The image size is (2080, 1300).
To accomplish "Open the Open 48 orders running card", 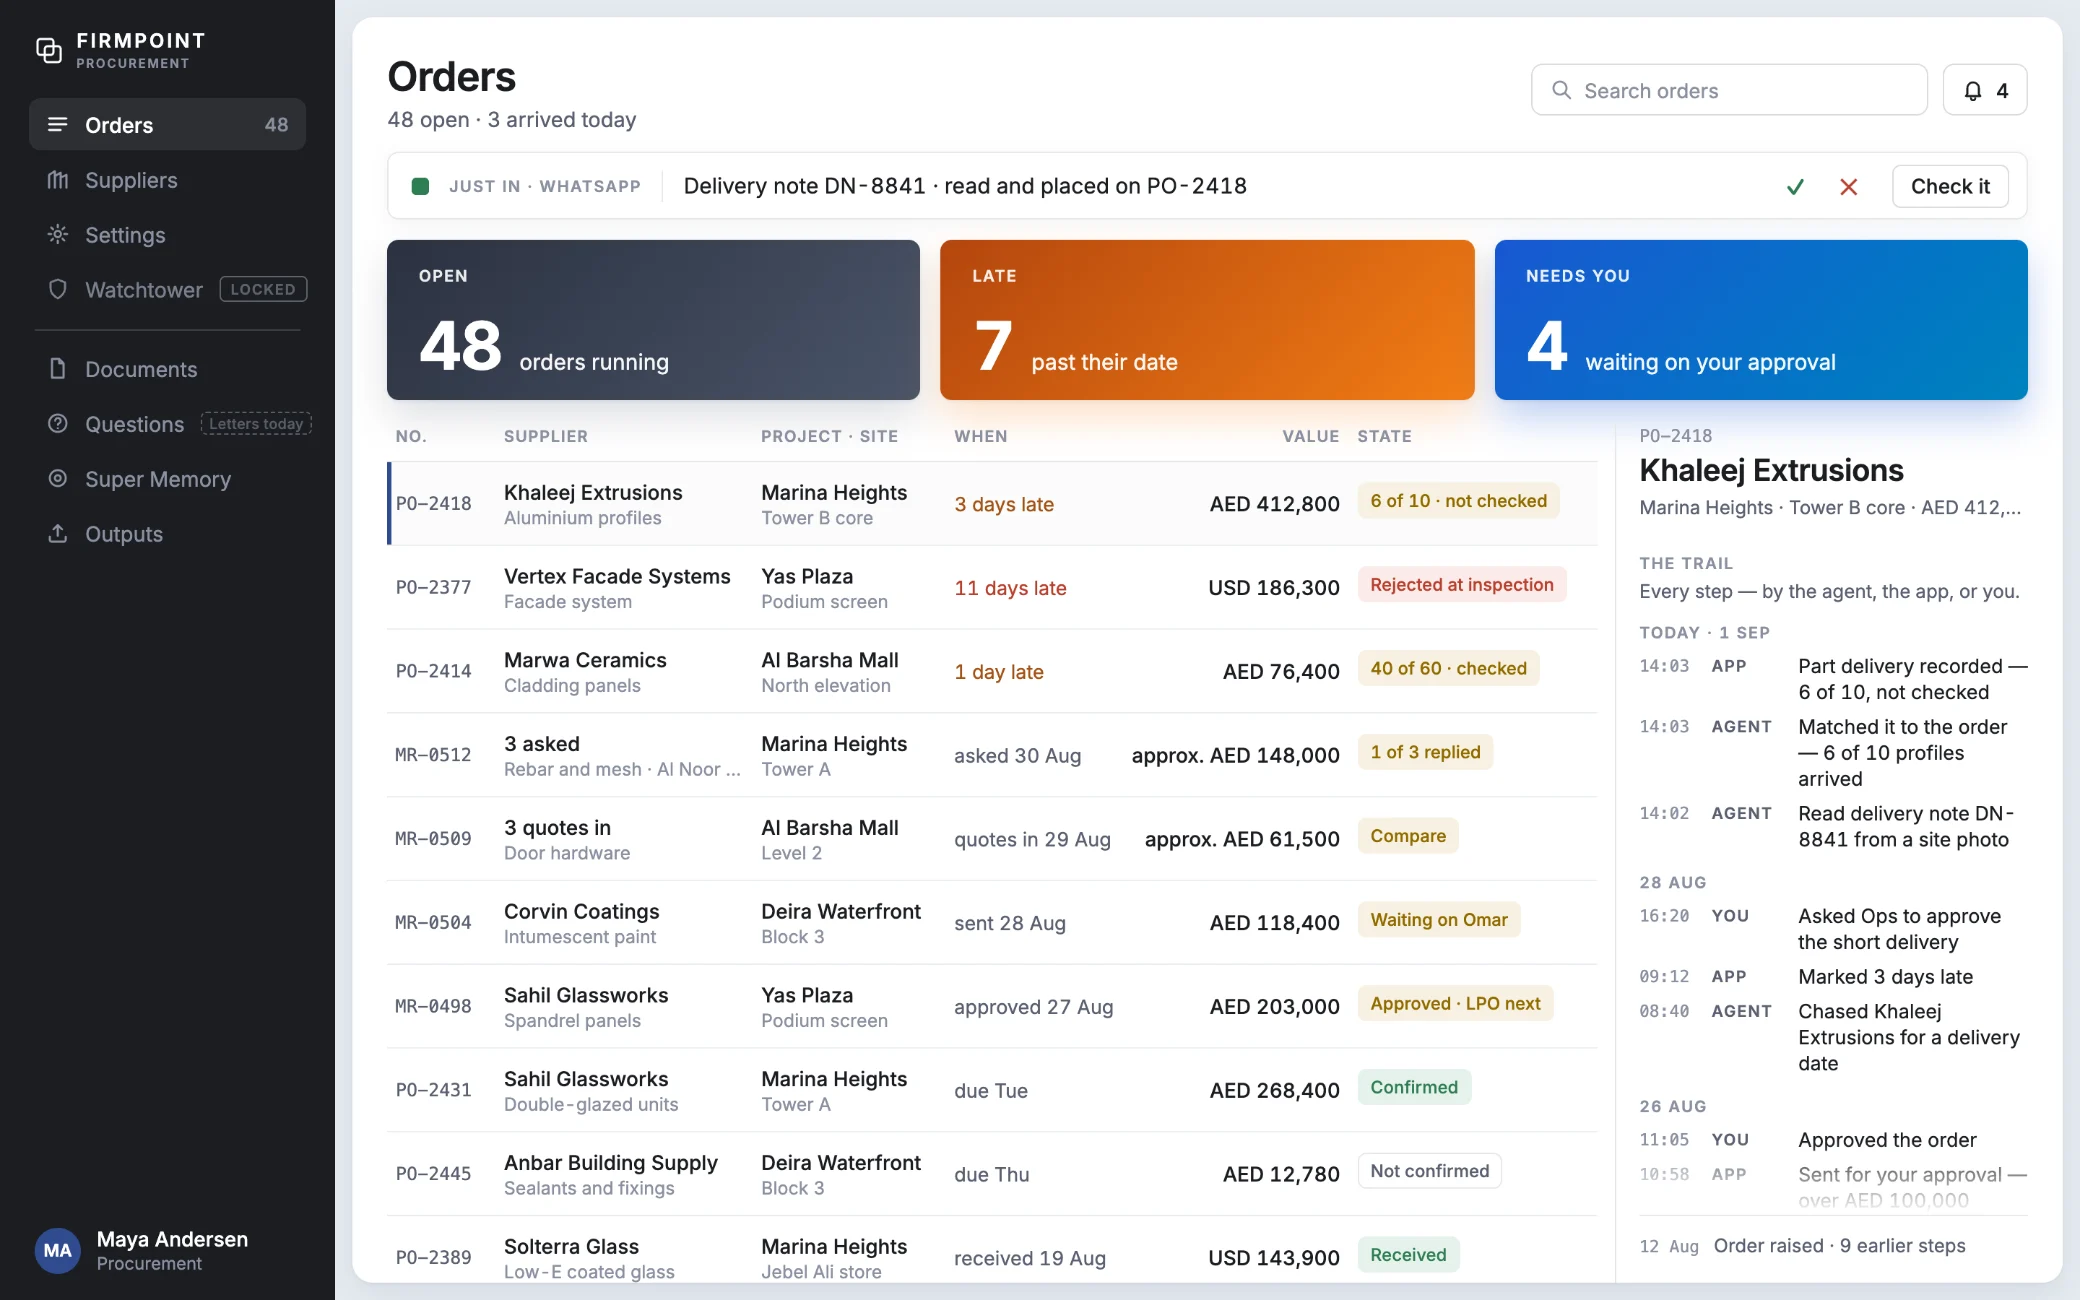I will pyautogui.click(x=653, y=320).
